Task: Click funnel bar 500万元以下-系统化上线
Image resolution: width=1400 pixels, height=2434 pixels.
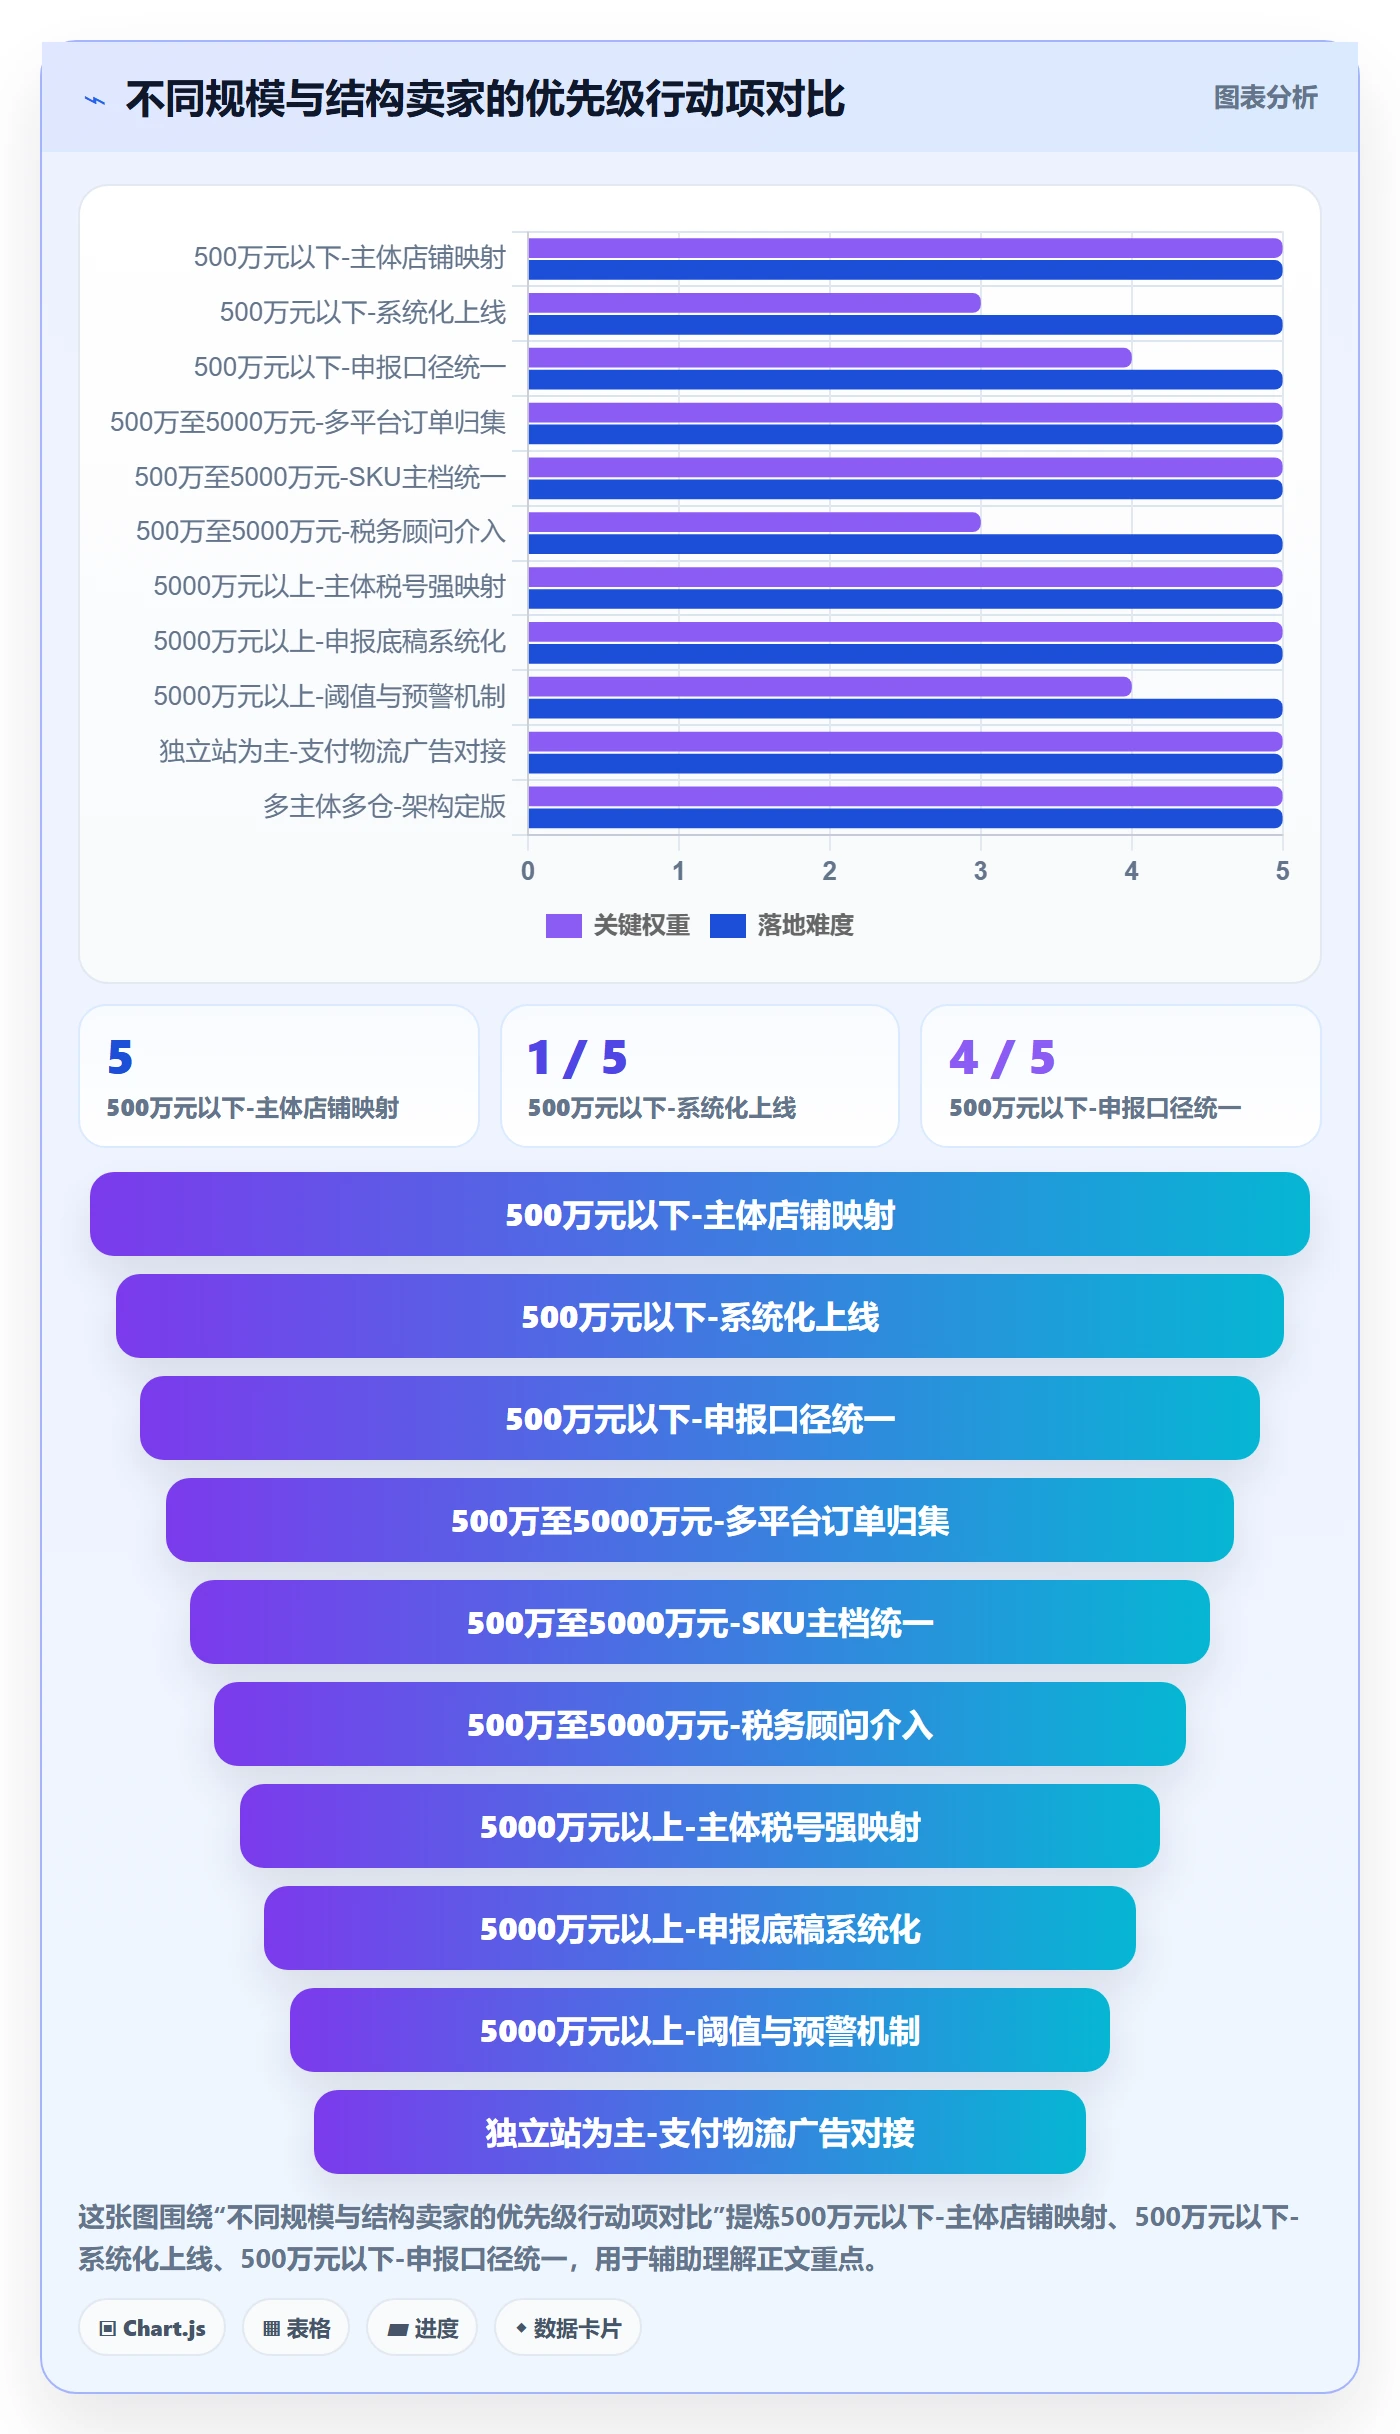Action: pos(700,1316)
